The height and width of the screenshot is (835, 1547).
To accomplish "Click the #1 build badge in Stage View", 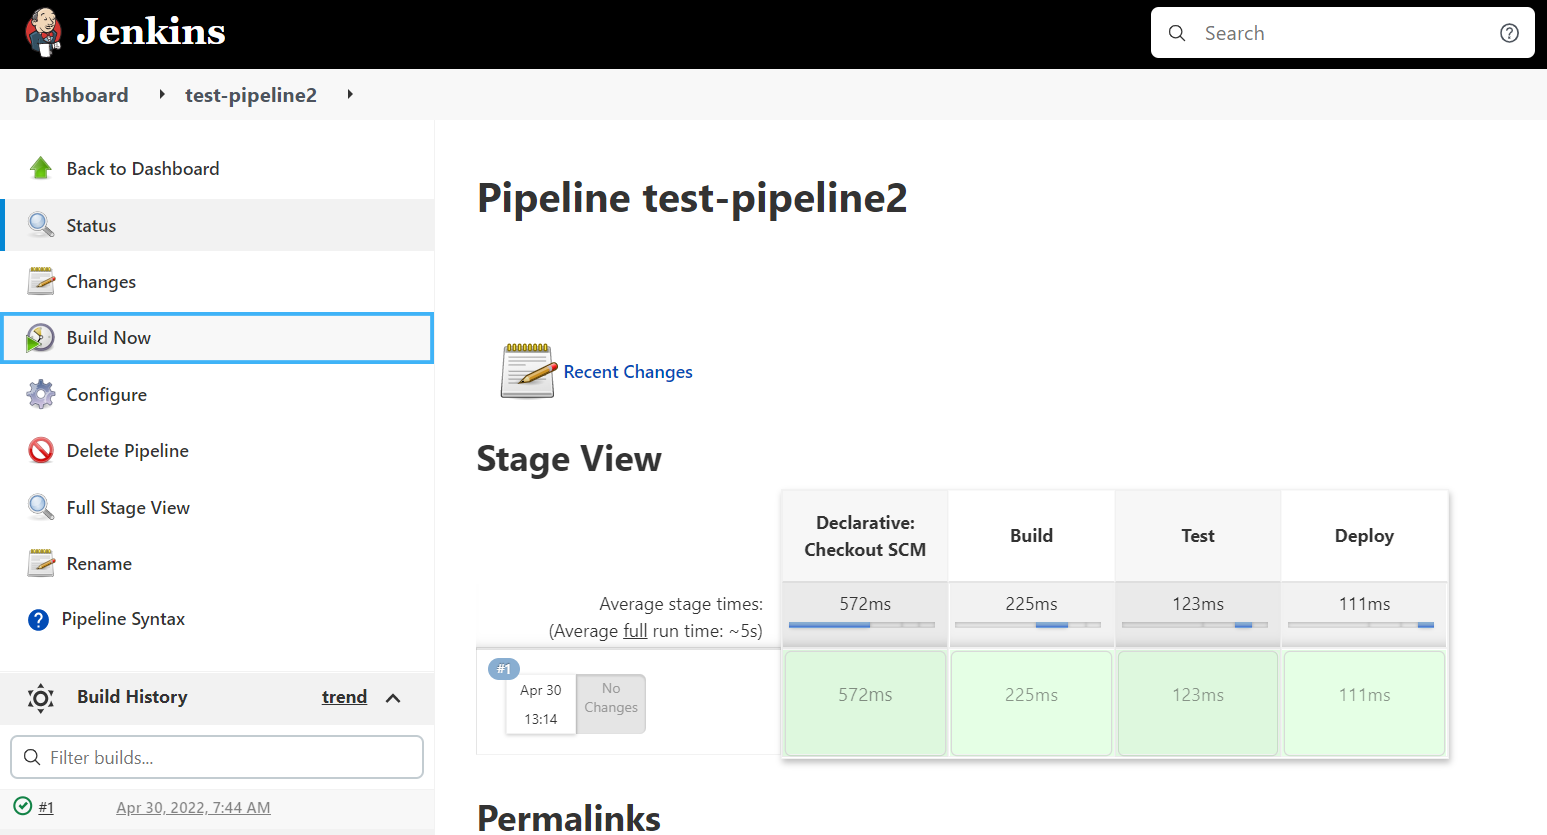I will (504, 669).
